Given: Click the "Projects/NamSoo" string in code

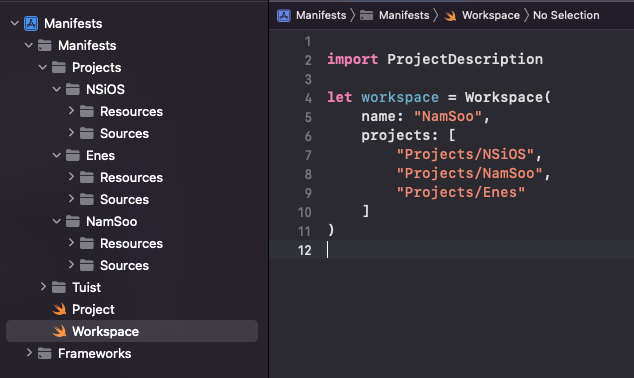Looking at the screenshot, I should pos(469,173).
